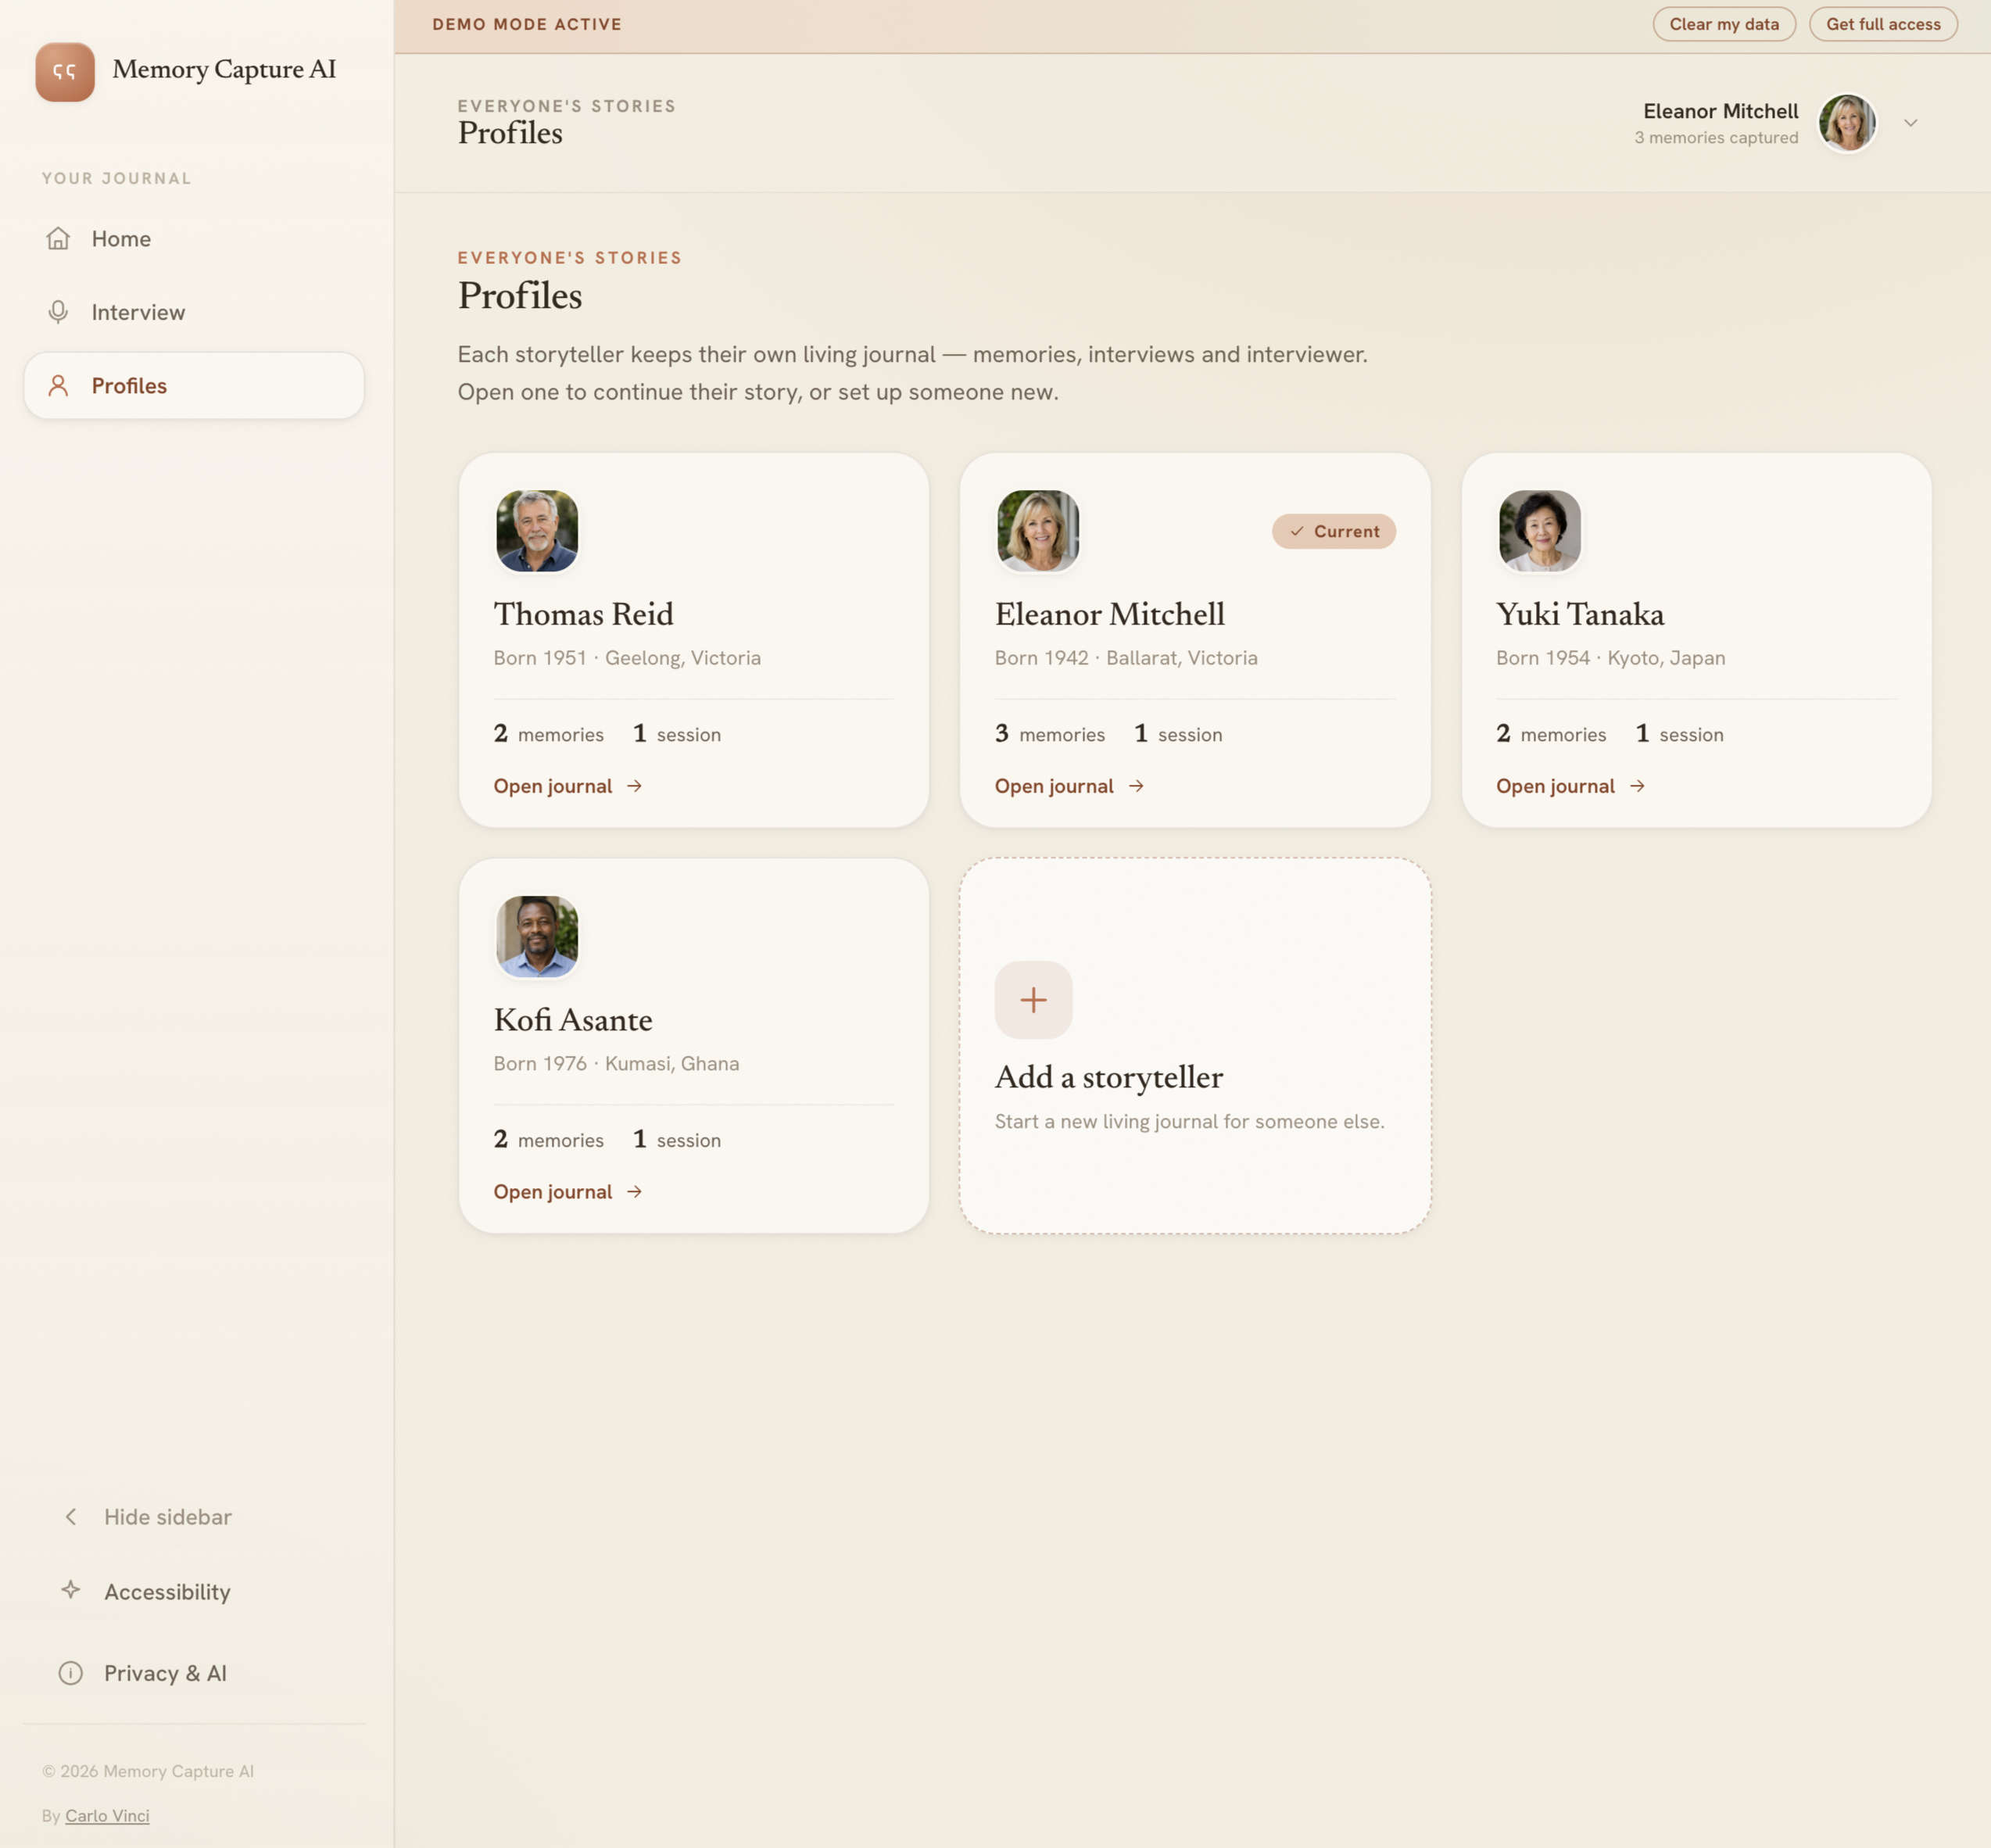The height and width of the screenshot is (1848, 1991).
Task: Open Yuki Tanaka's journal link
Action: (1570, 786)
